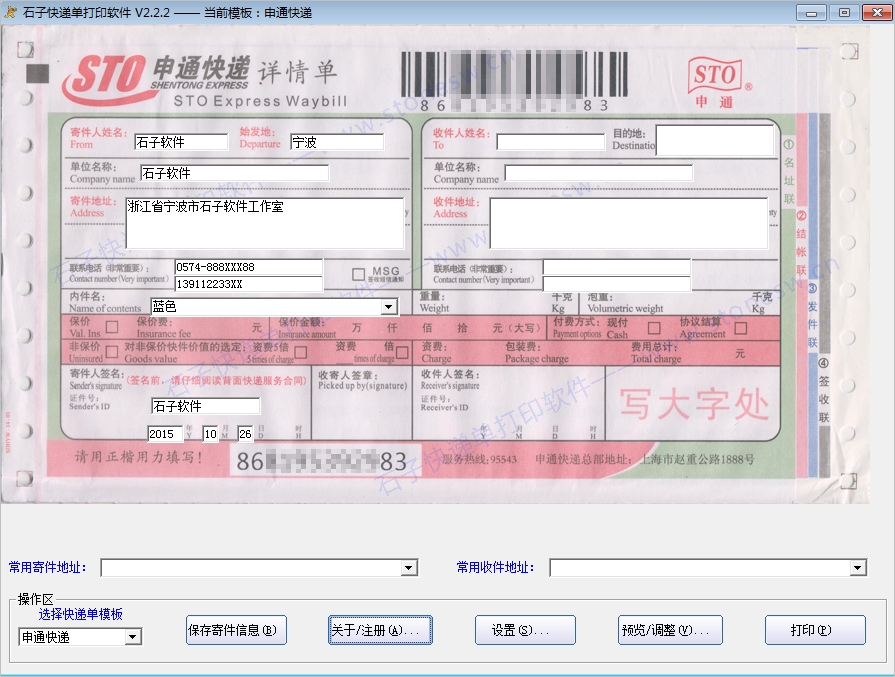Focus the 寄件人姓名 sender name field

pos(181,142)
